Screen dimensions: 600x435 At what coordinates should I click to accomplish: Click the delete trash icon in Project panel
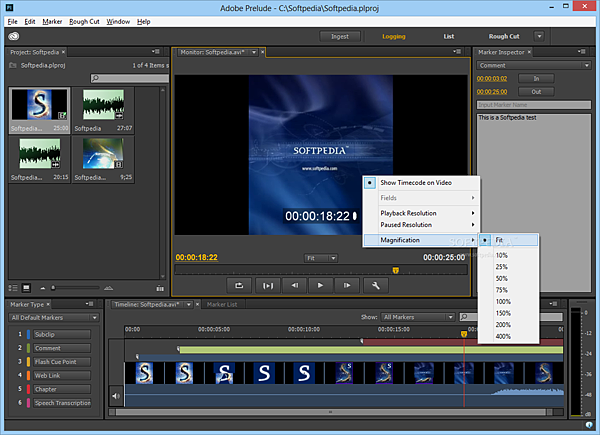click(x=160, y=288)
